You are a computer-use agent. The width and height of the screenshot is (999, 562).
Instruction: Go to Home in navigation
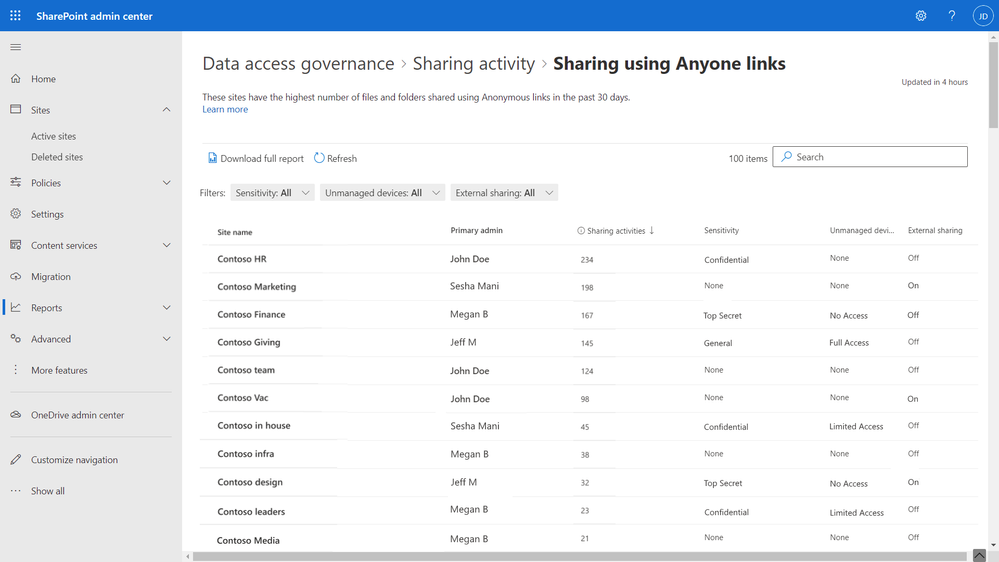pyautogui.click(x=43, y=79)
